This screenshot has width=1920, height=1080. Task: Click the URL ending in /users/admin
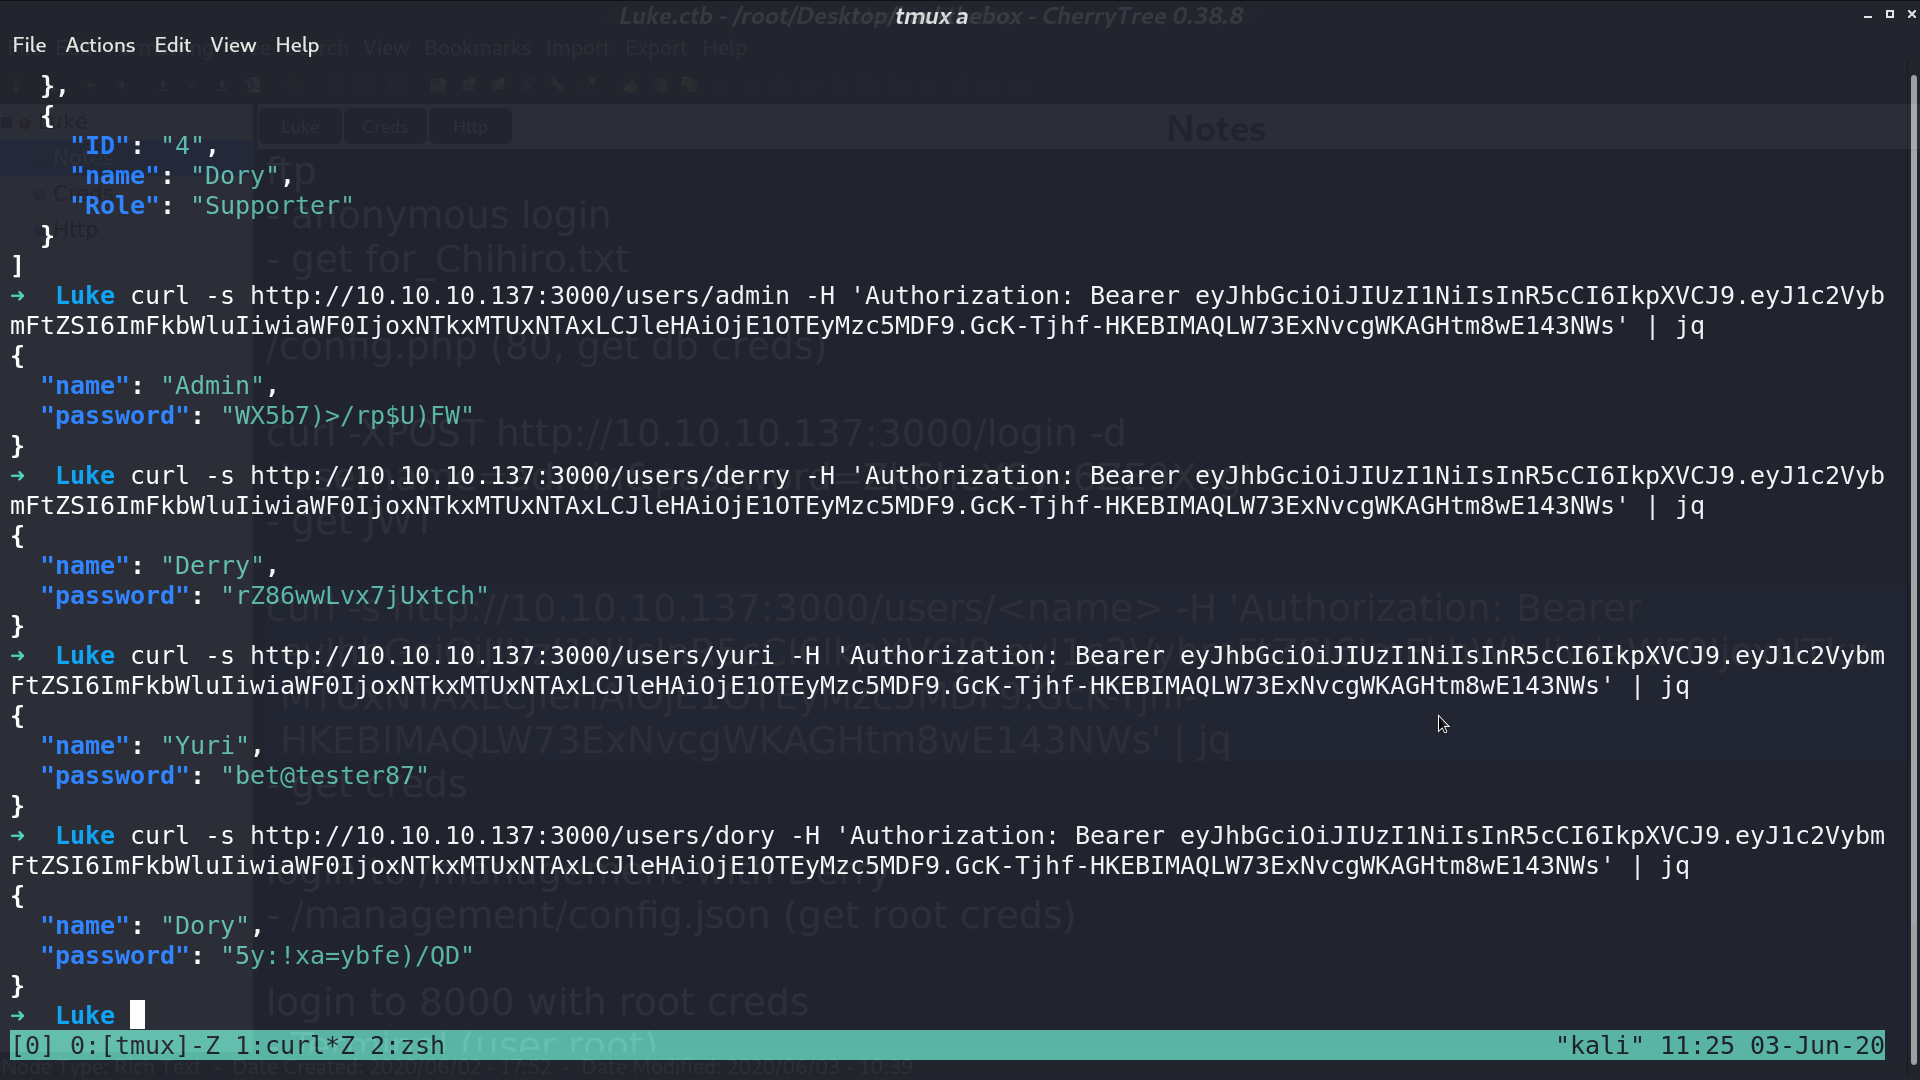click(x=520, y=296)
